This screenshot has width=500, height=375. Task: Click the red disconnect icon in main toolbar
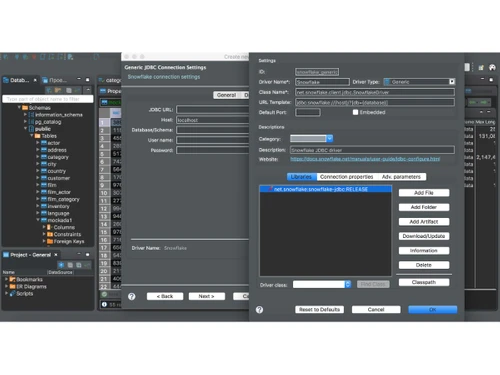pos(34,57)
